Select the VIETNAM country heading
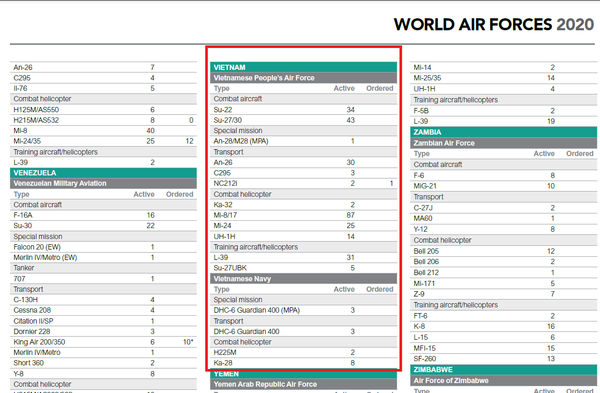Image resolution: width=600 pixels, height=393 pixels. (x=303, y=67)
